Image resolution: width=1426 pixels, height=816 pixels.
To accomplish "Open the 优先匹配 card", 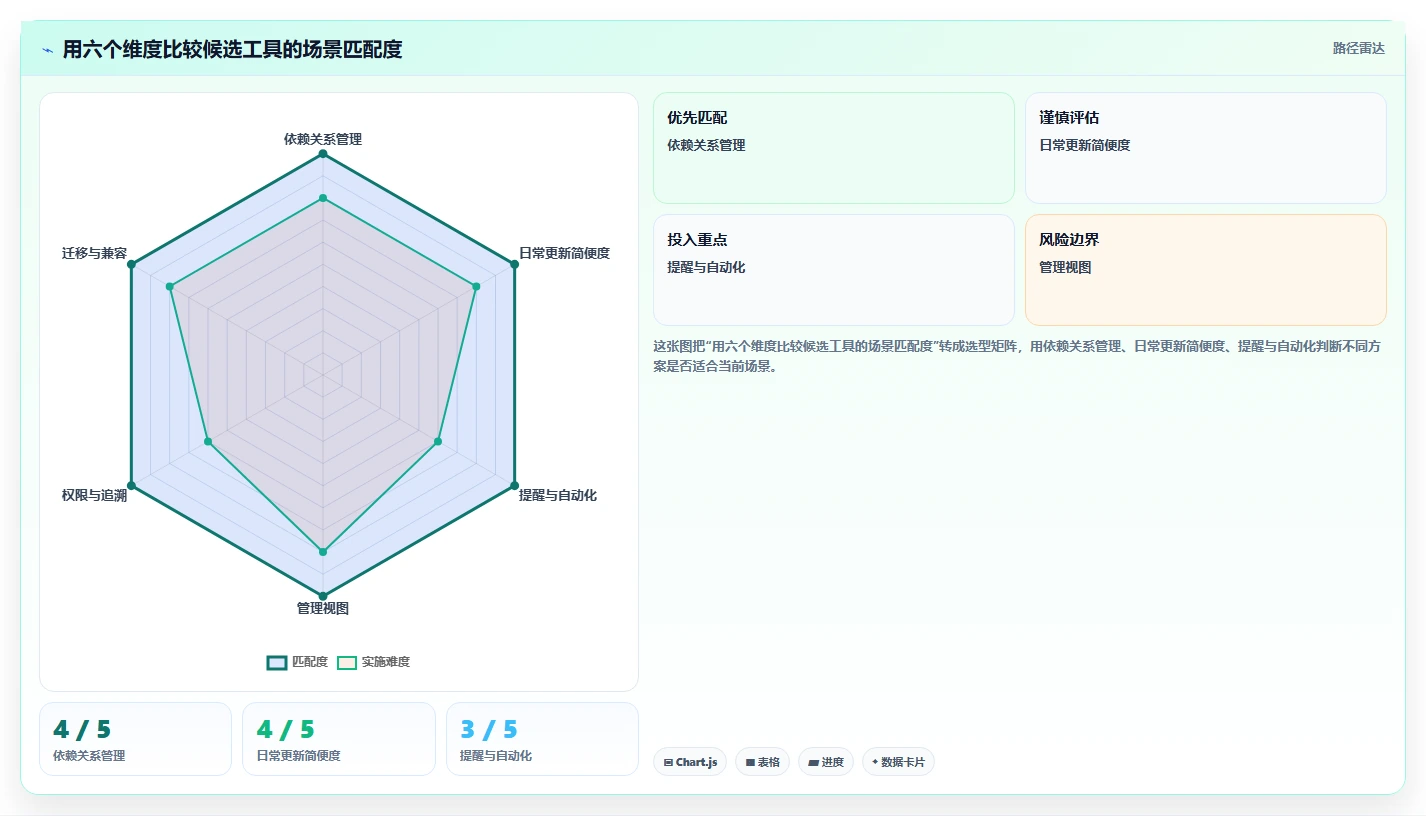I will pyautogui.click(x=834, y=148).
